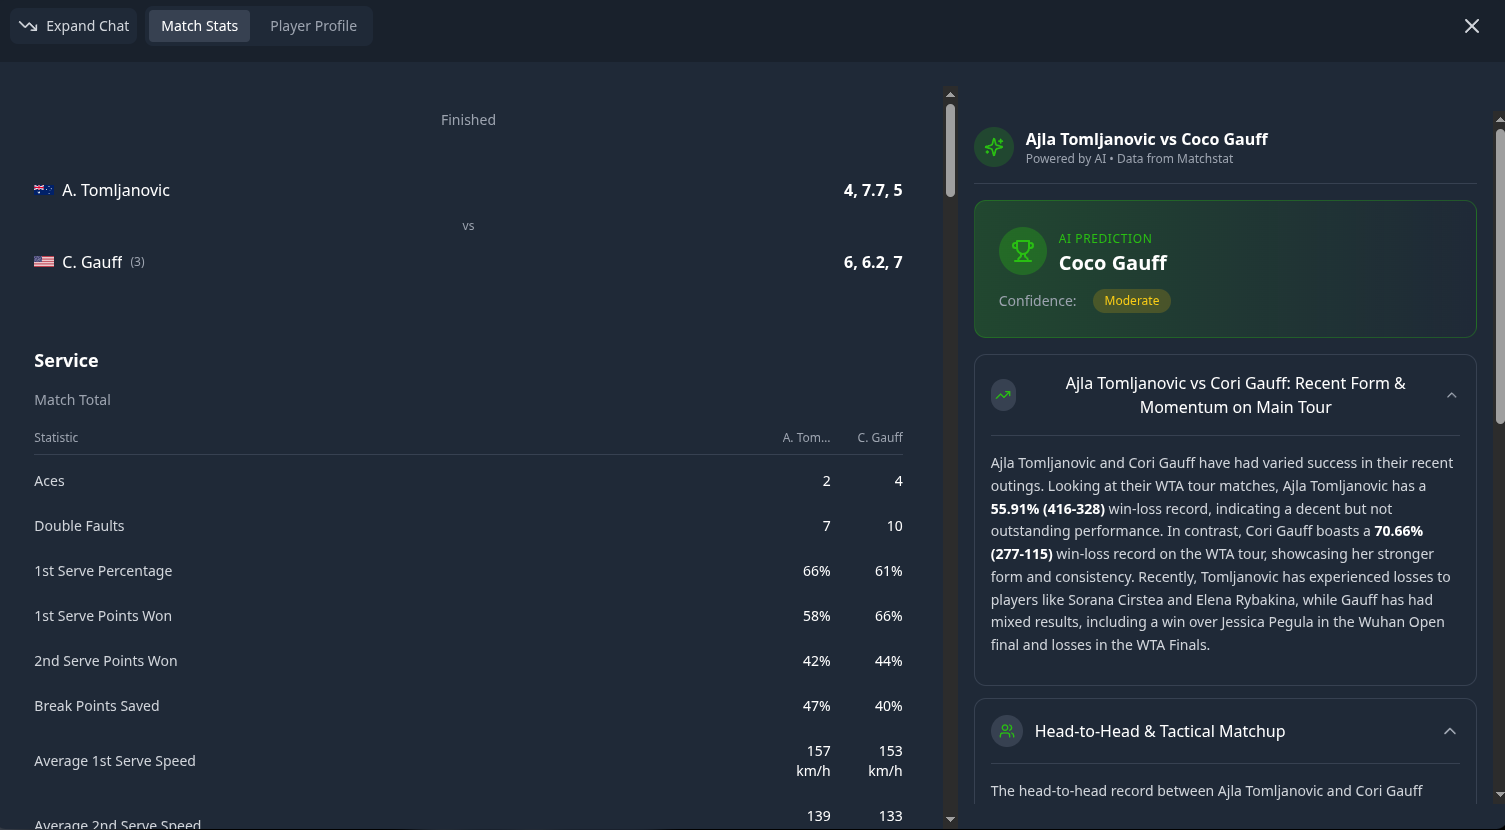The image size is (1505, 830).
Task: Open the Expand Chat panel
Action: [73, 26]
